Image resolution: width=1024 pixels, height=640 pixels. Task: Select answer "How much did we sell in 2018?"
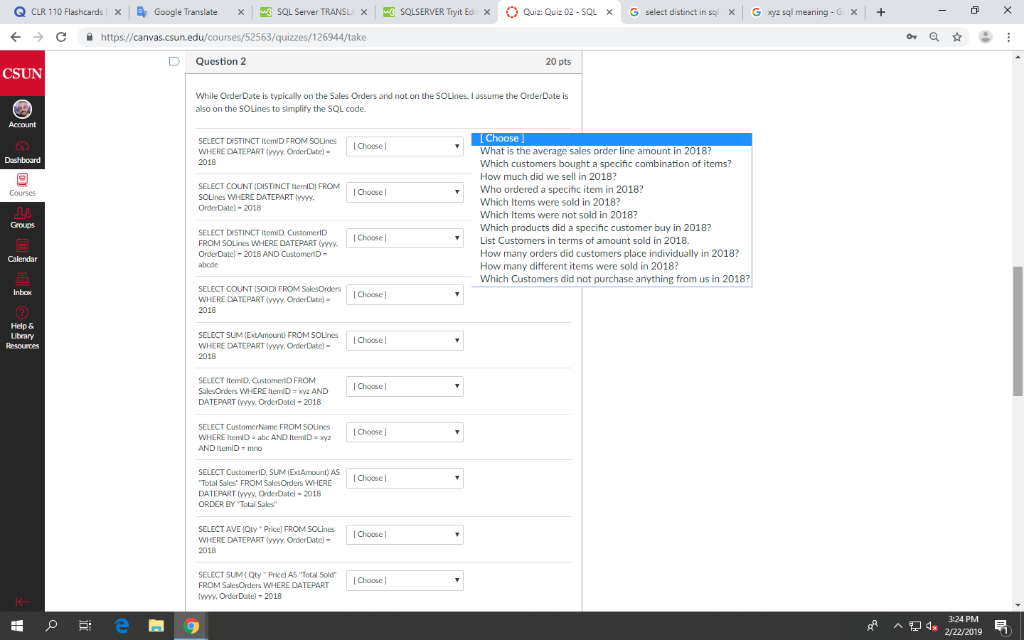tap(548, 176)
